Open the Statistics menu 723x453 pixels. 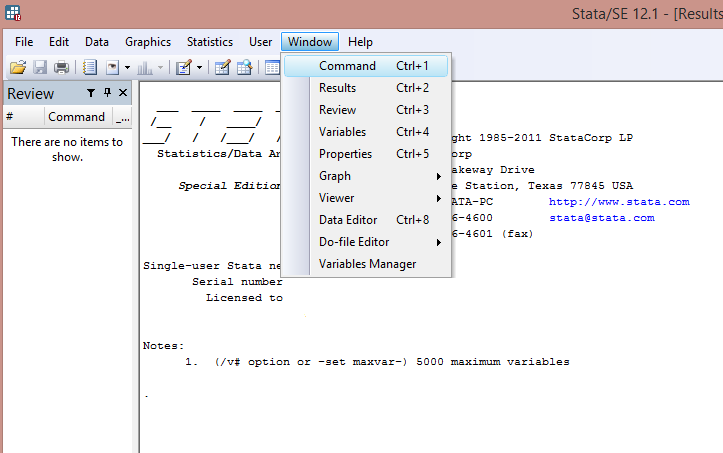210,42
